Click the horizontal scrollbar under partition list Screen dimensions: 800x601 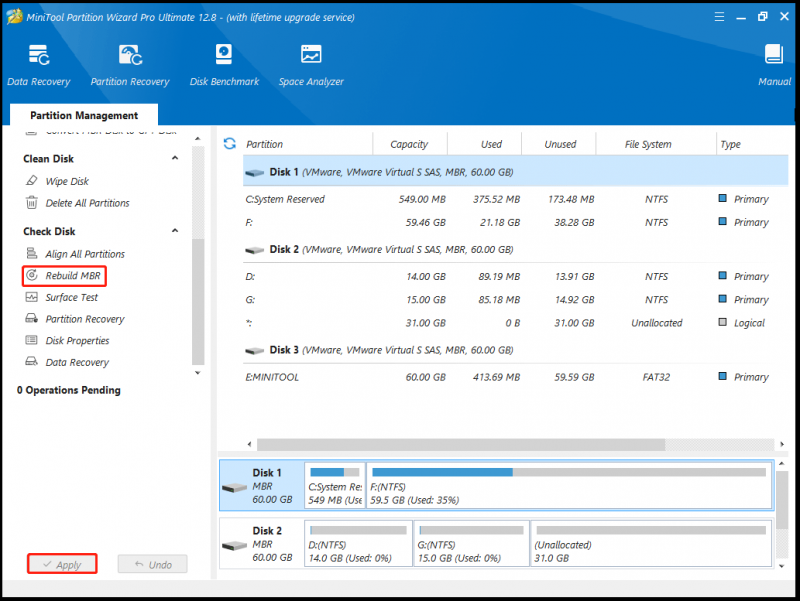[461, 444]
